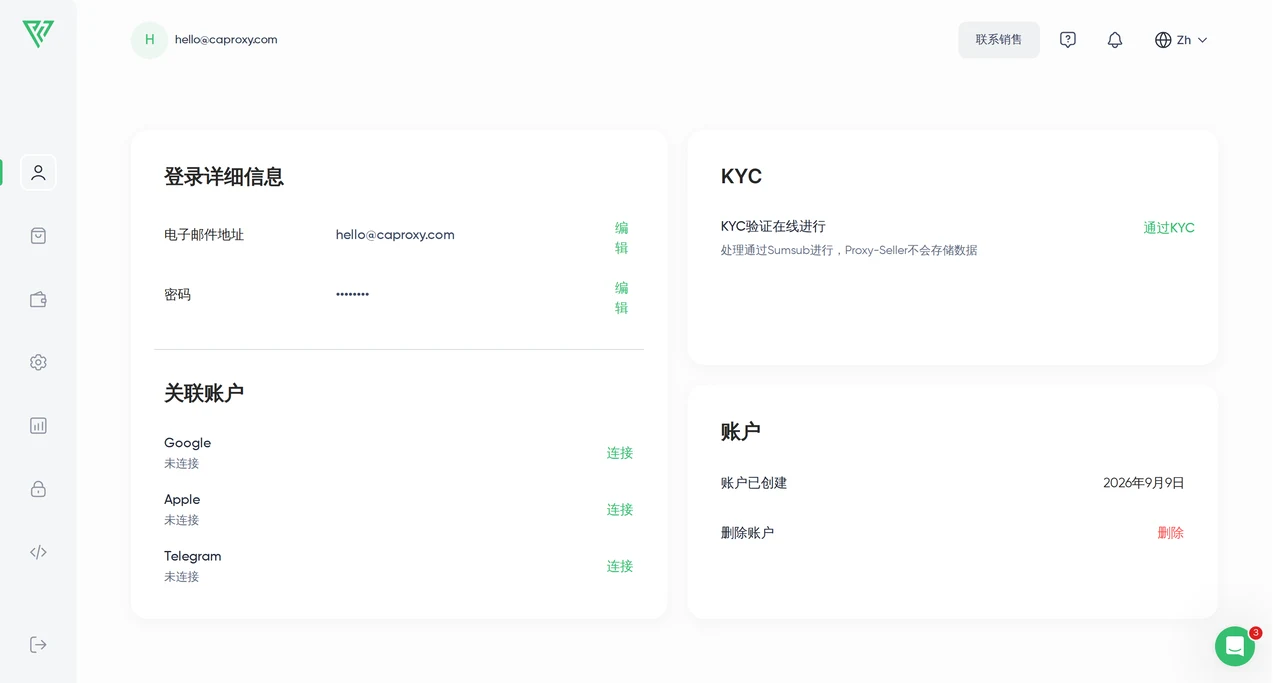1280x683 pixels.
Task: Click the 电子邮件地址 label
Action: click(204, 235)
